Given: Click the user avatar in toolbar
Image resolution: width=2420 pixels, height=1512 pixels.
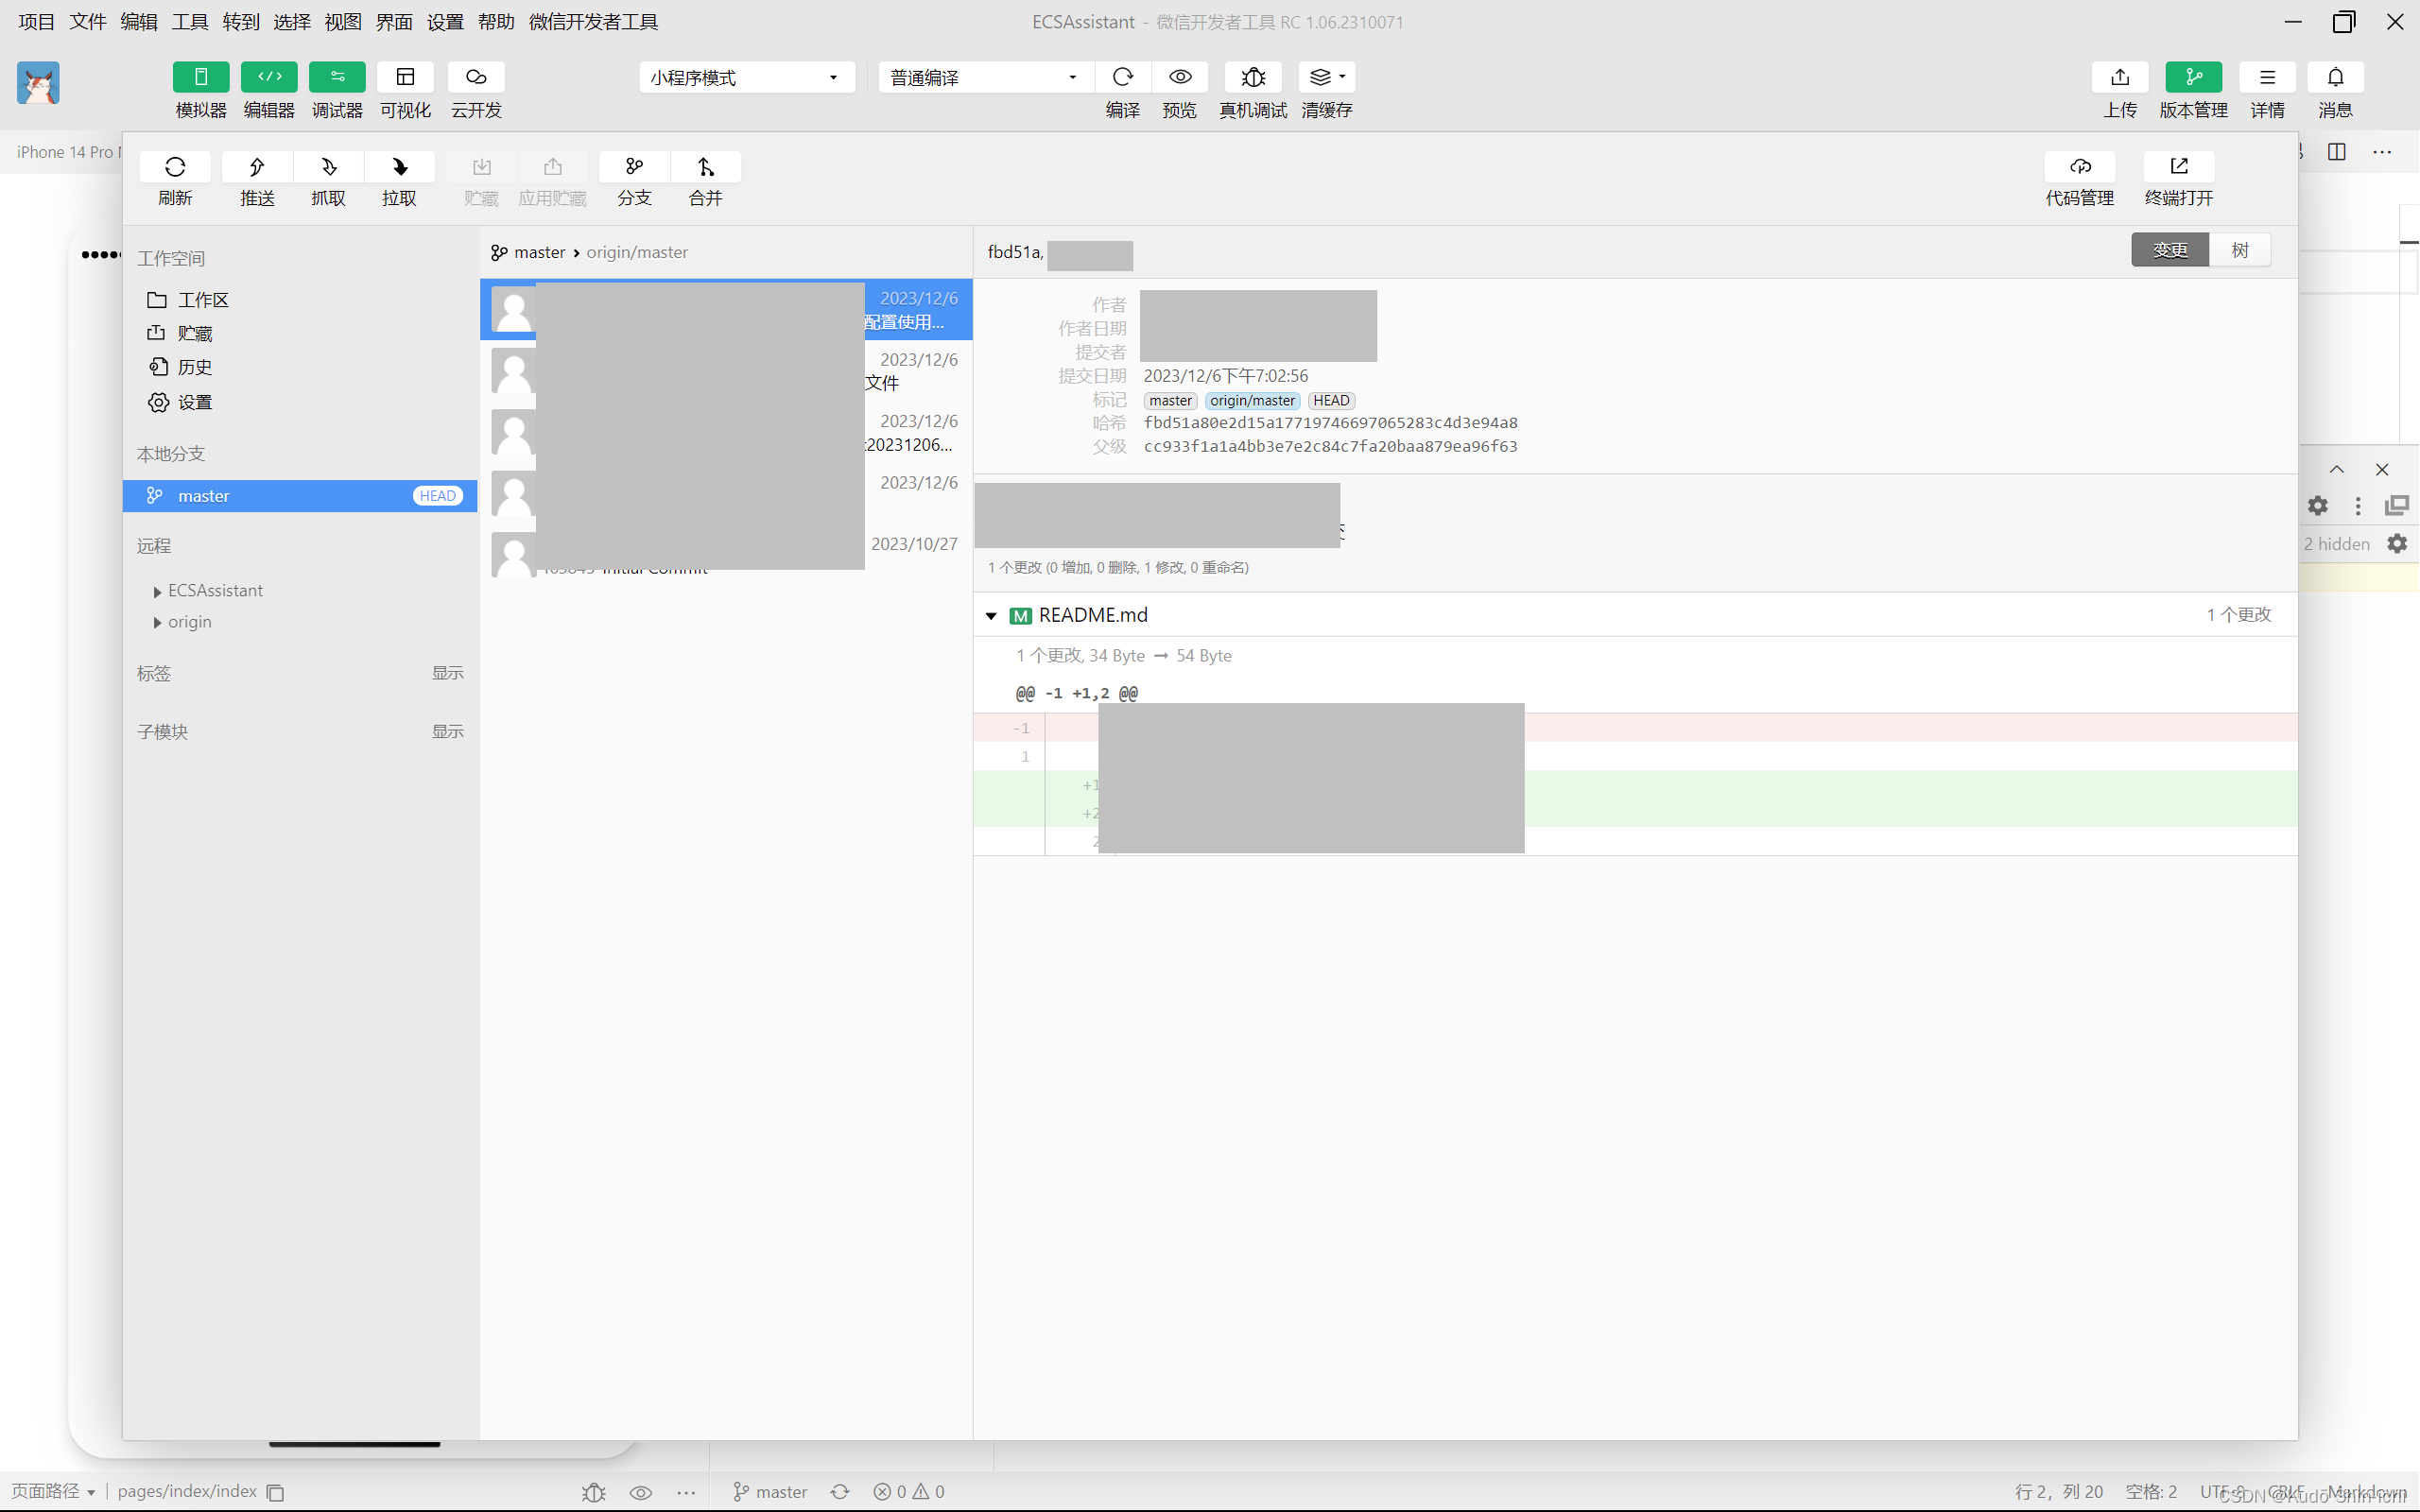Looking at the screenshot, I should 38,83.
